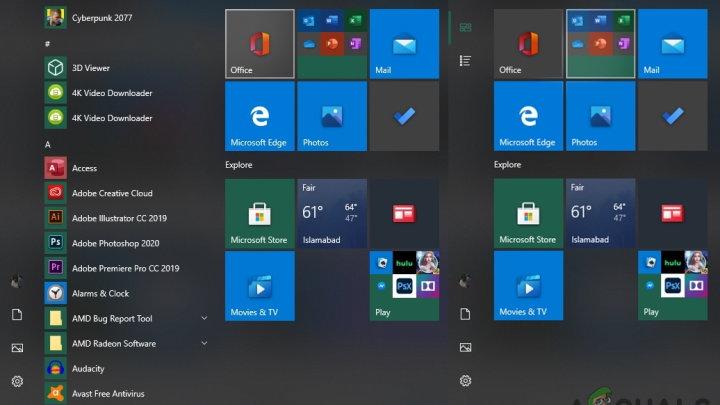Rename Explore group beside the app list

pos(239,165)
